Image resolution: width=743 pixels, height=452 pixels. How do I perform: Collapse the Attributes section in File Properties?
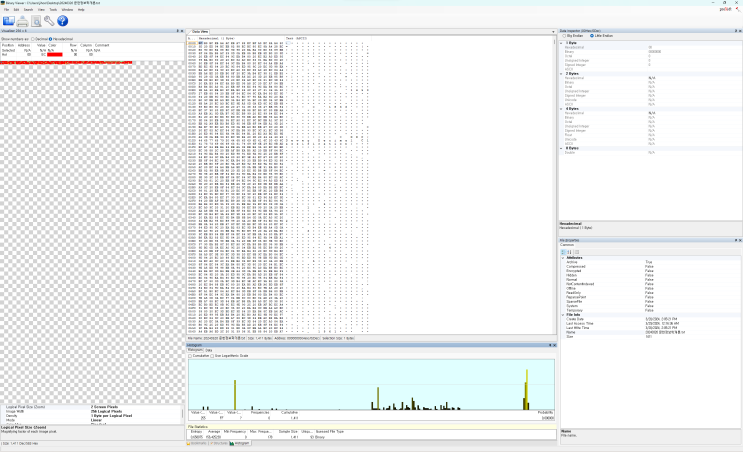tap(563, 258)
